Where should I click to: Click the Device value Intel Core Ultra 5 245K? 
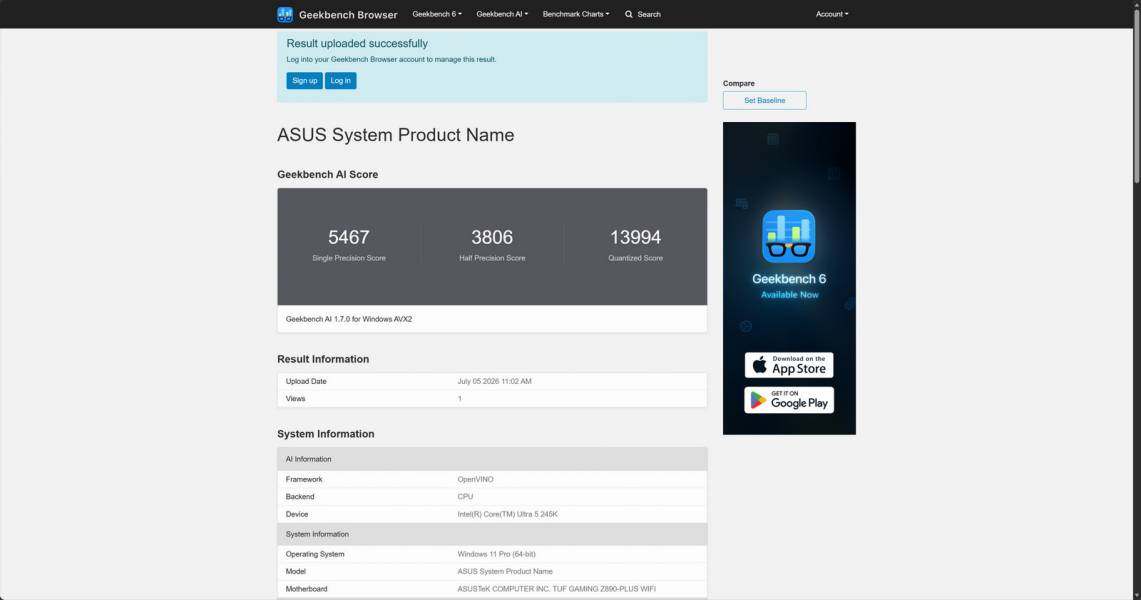[x=507, y=514]
